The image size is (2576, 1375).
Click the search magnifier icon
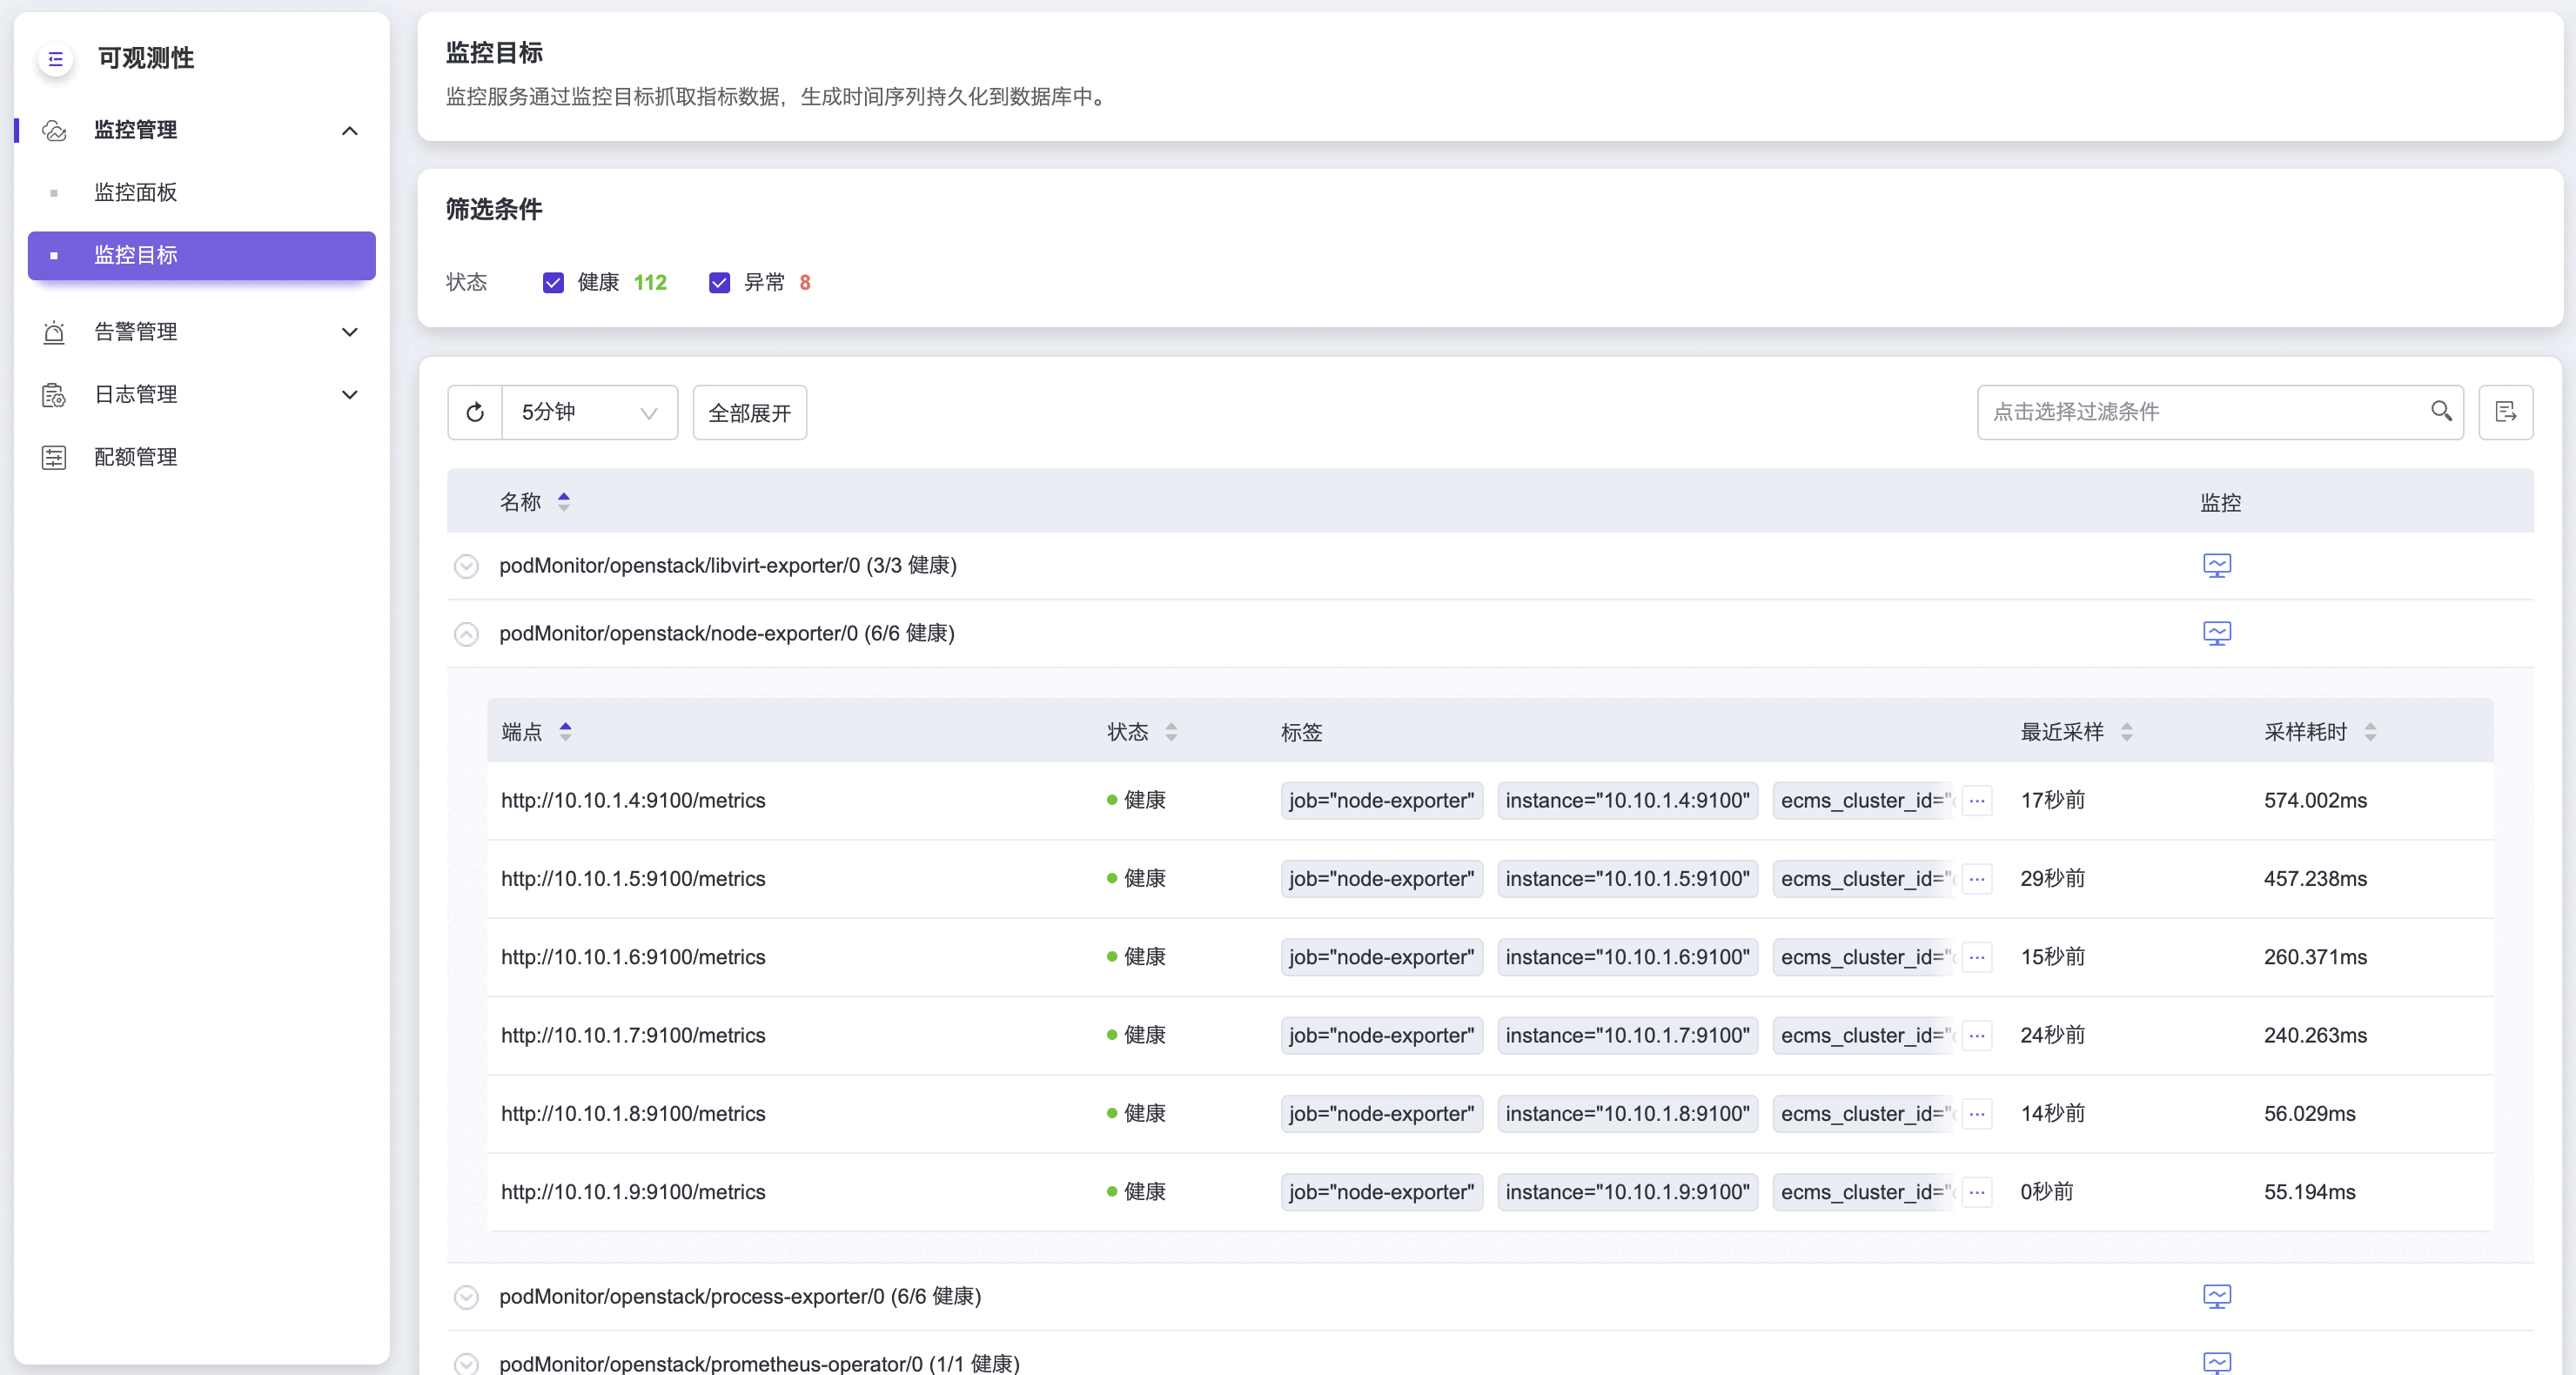coord(2441,411)
